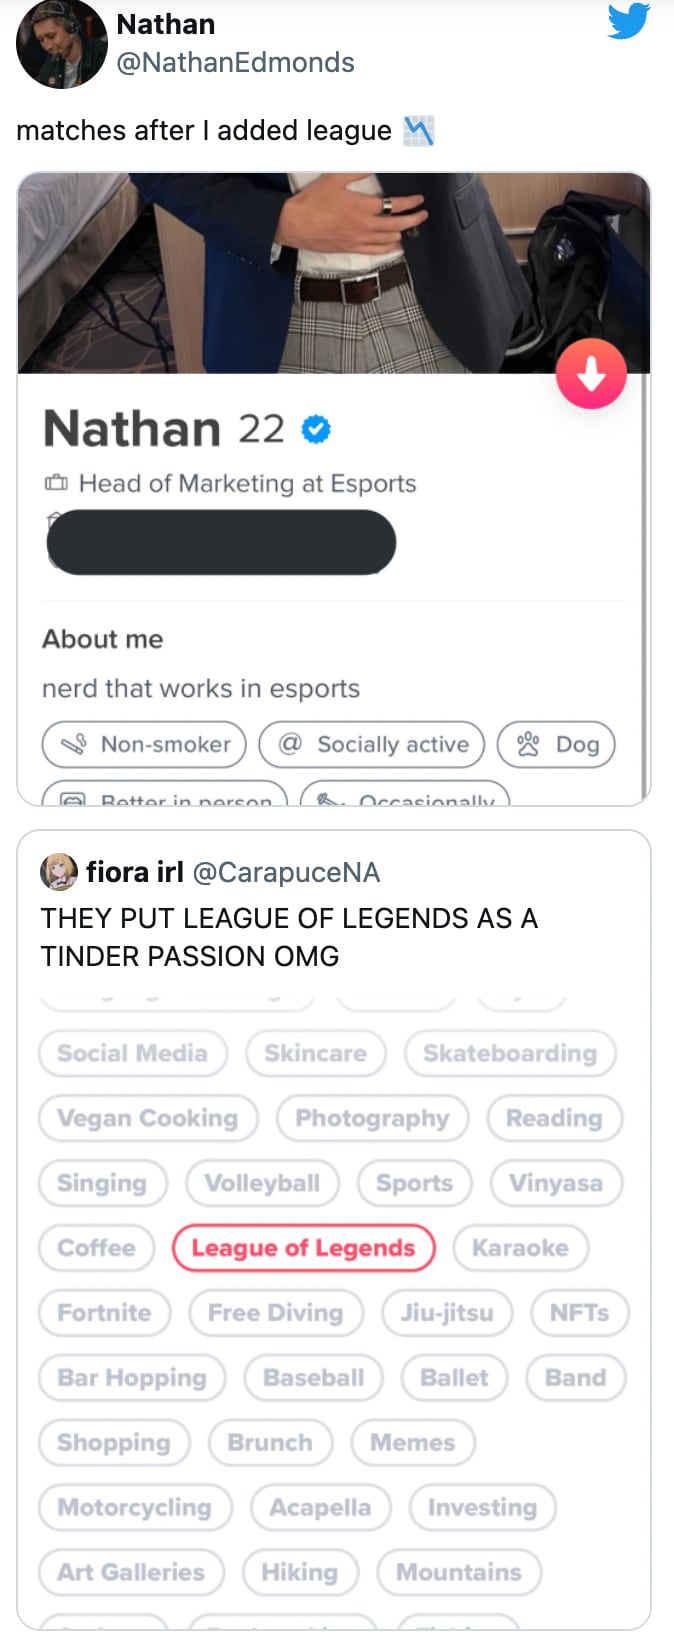Image resolution: width=674 pixels, height=1648 pixels.
Task: Toggle the Fortnite passion chip
Action: point(104,1313)
